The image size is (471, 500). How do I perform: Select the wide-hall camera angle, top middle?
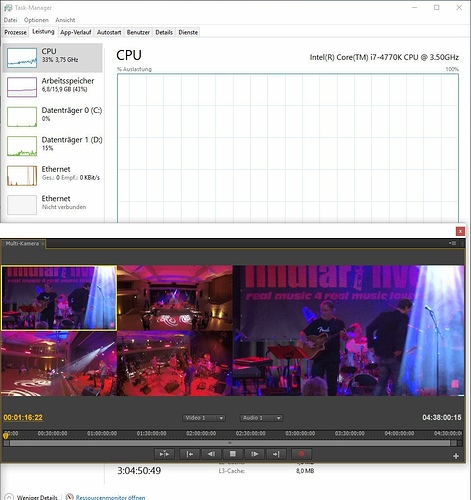pos(175,298)
